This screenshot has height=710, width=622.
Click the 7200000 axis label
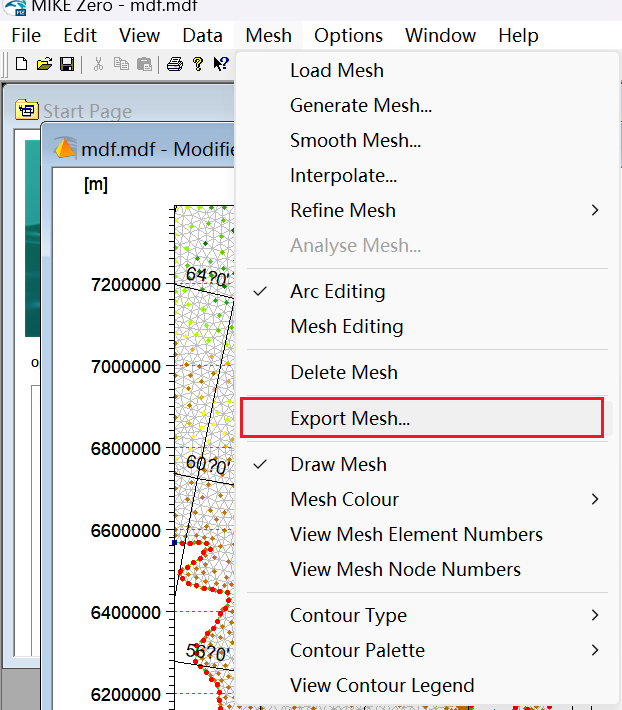(126, 285)
